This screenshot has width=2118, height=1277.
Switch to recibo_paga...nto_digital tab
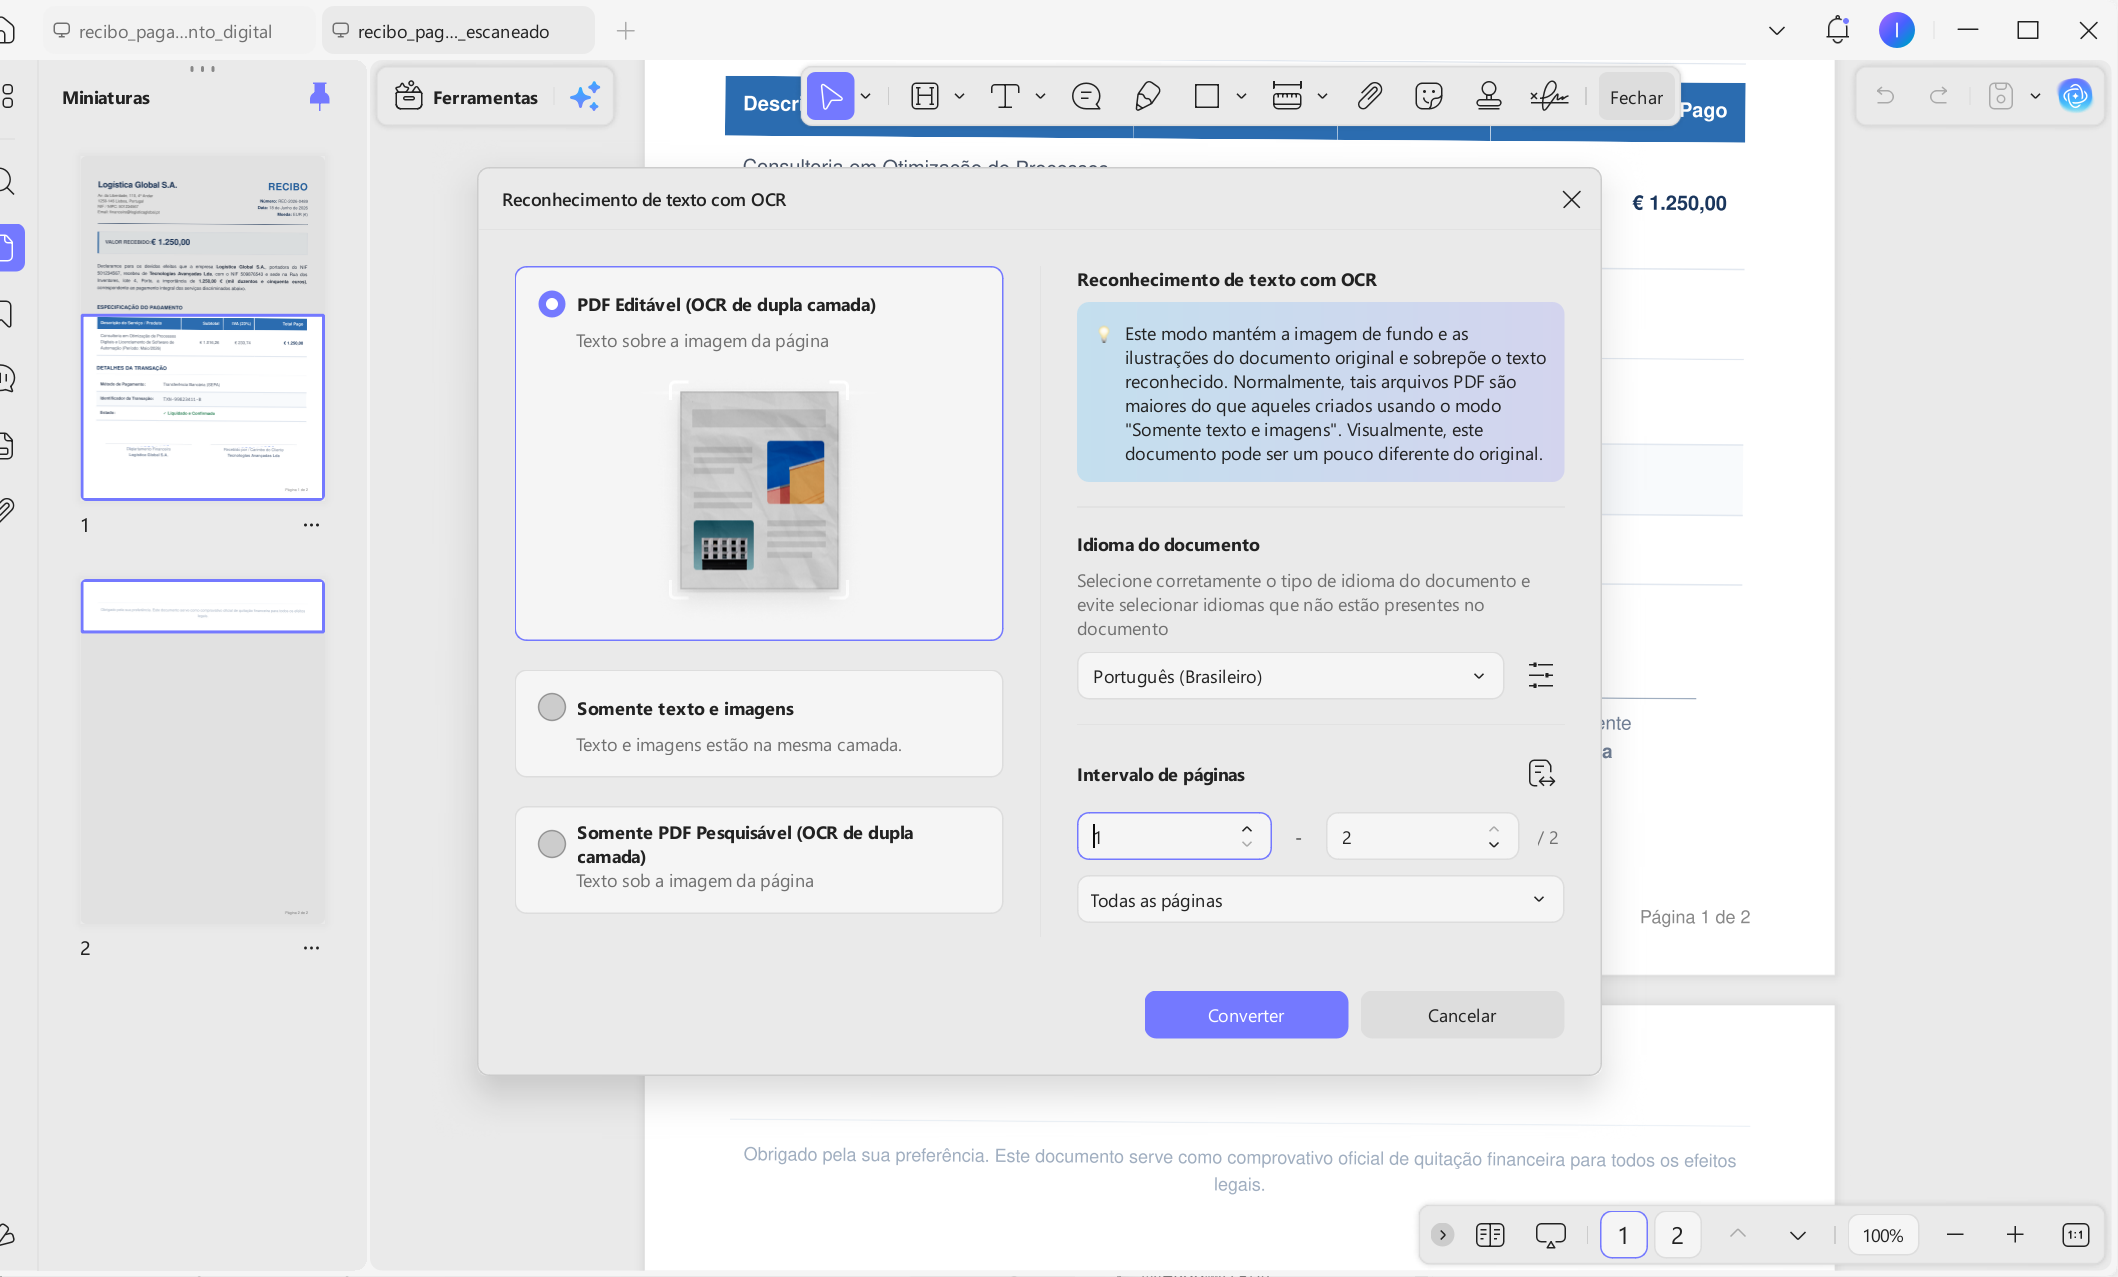[176, 31]
